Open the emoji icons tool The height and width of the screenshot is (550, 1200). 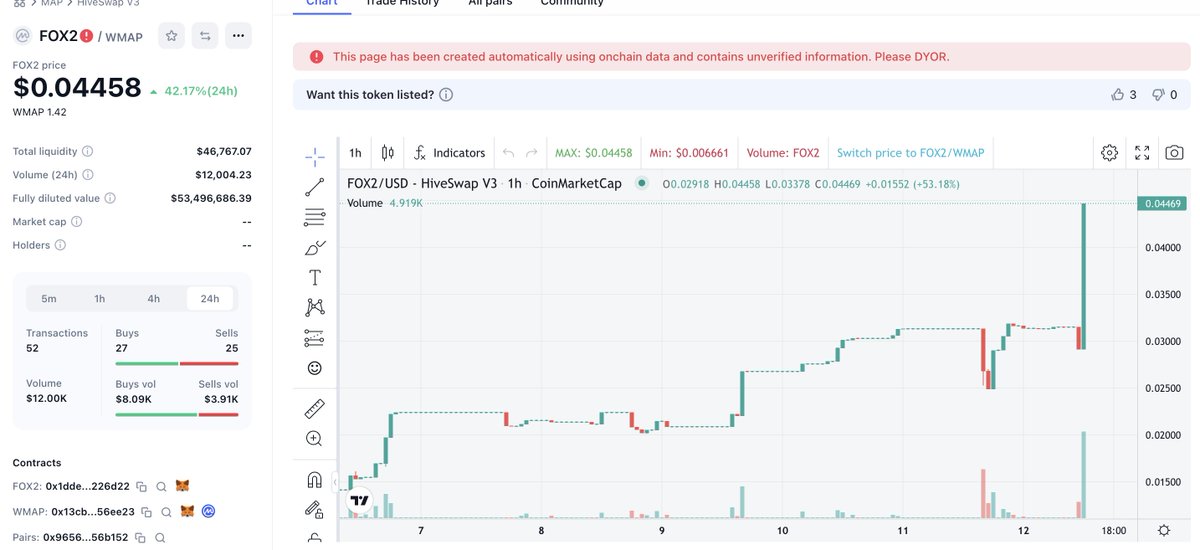tap(314, 368)
